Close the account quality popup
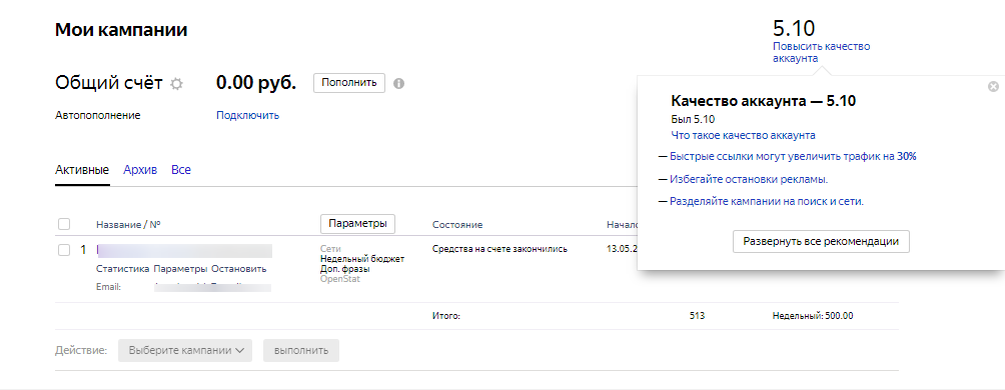1005x390 pixels. coord(993,87)
